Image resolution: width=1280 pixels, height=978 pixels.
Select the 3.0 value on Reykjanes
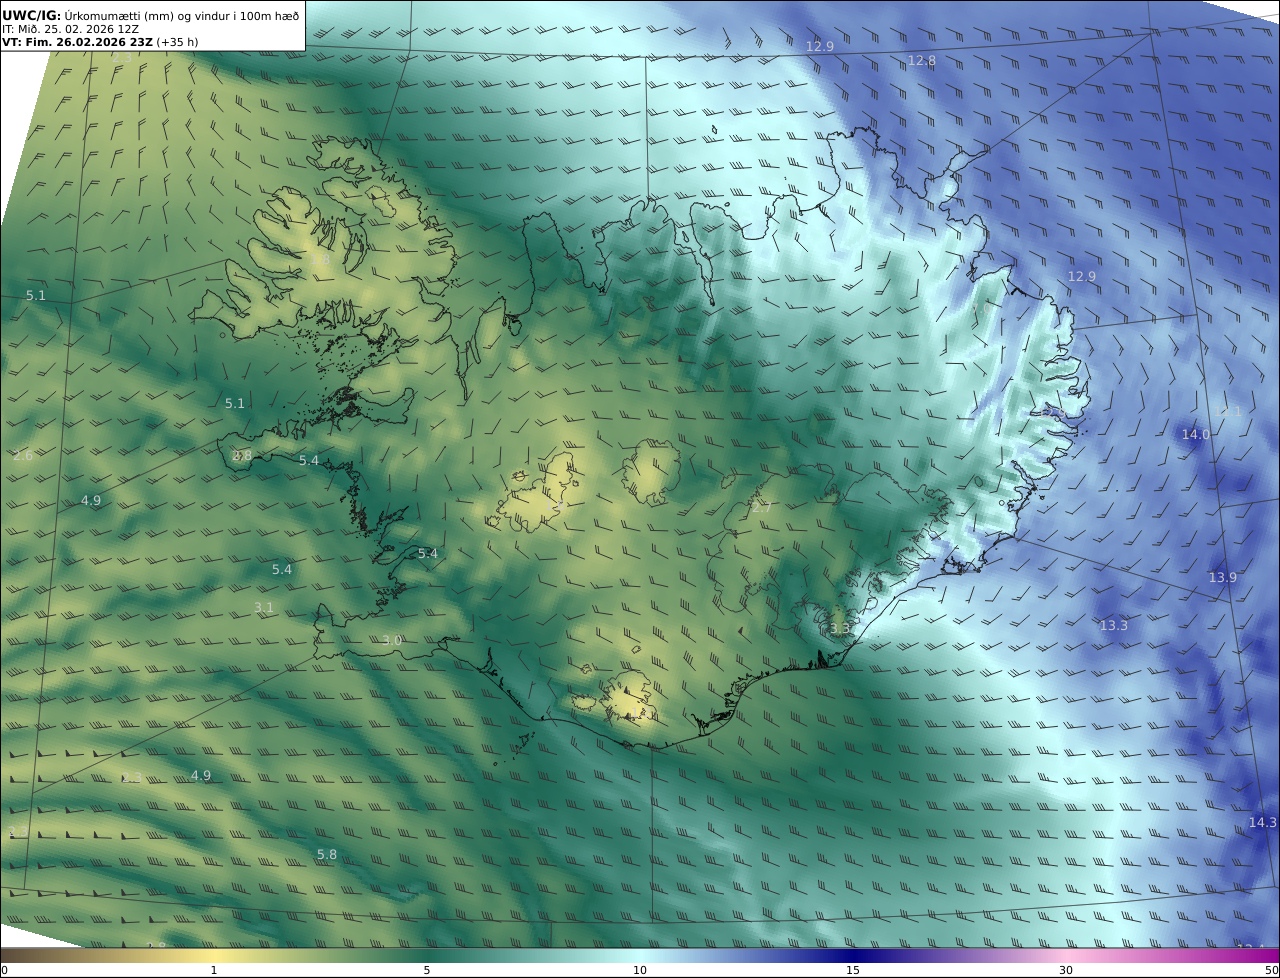pos(392,640)
